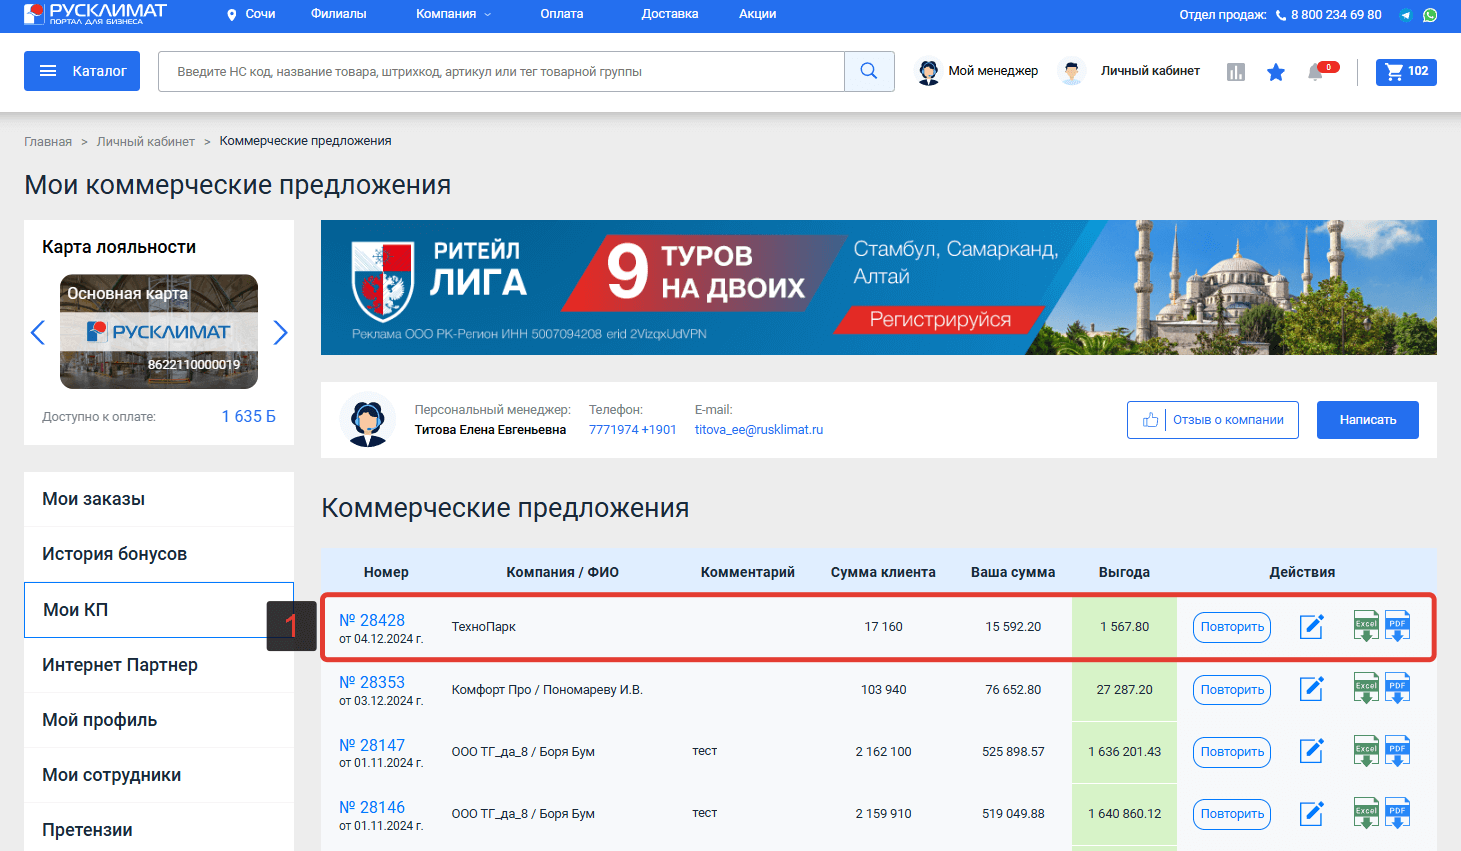Click the search magnifier button
Image resolution: width=1461 pixels, height=851 pixels.
869,71
